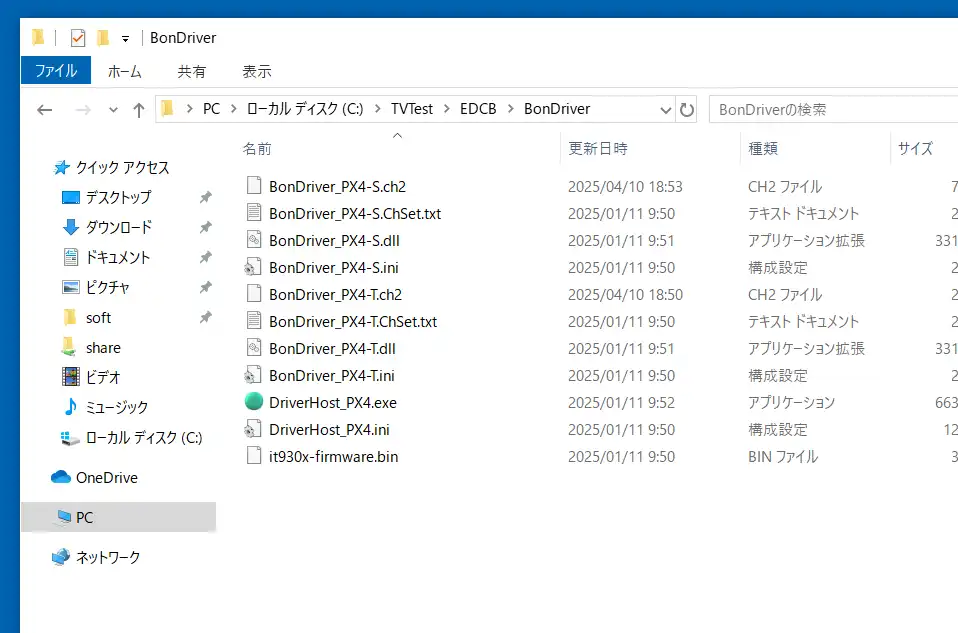958x633 pixels.
Task: Switch to the ホーム ribbon tab
Action: [125, 71]
